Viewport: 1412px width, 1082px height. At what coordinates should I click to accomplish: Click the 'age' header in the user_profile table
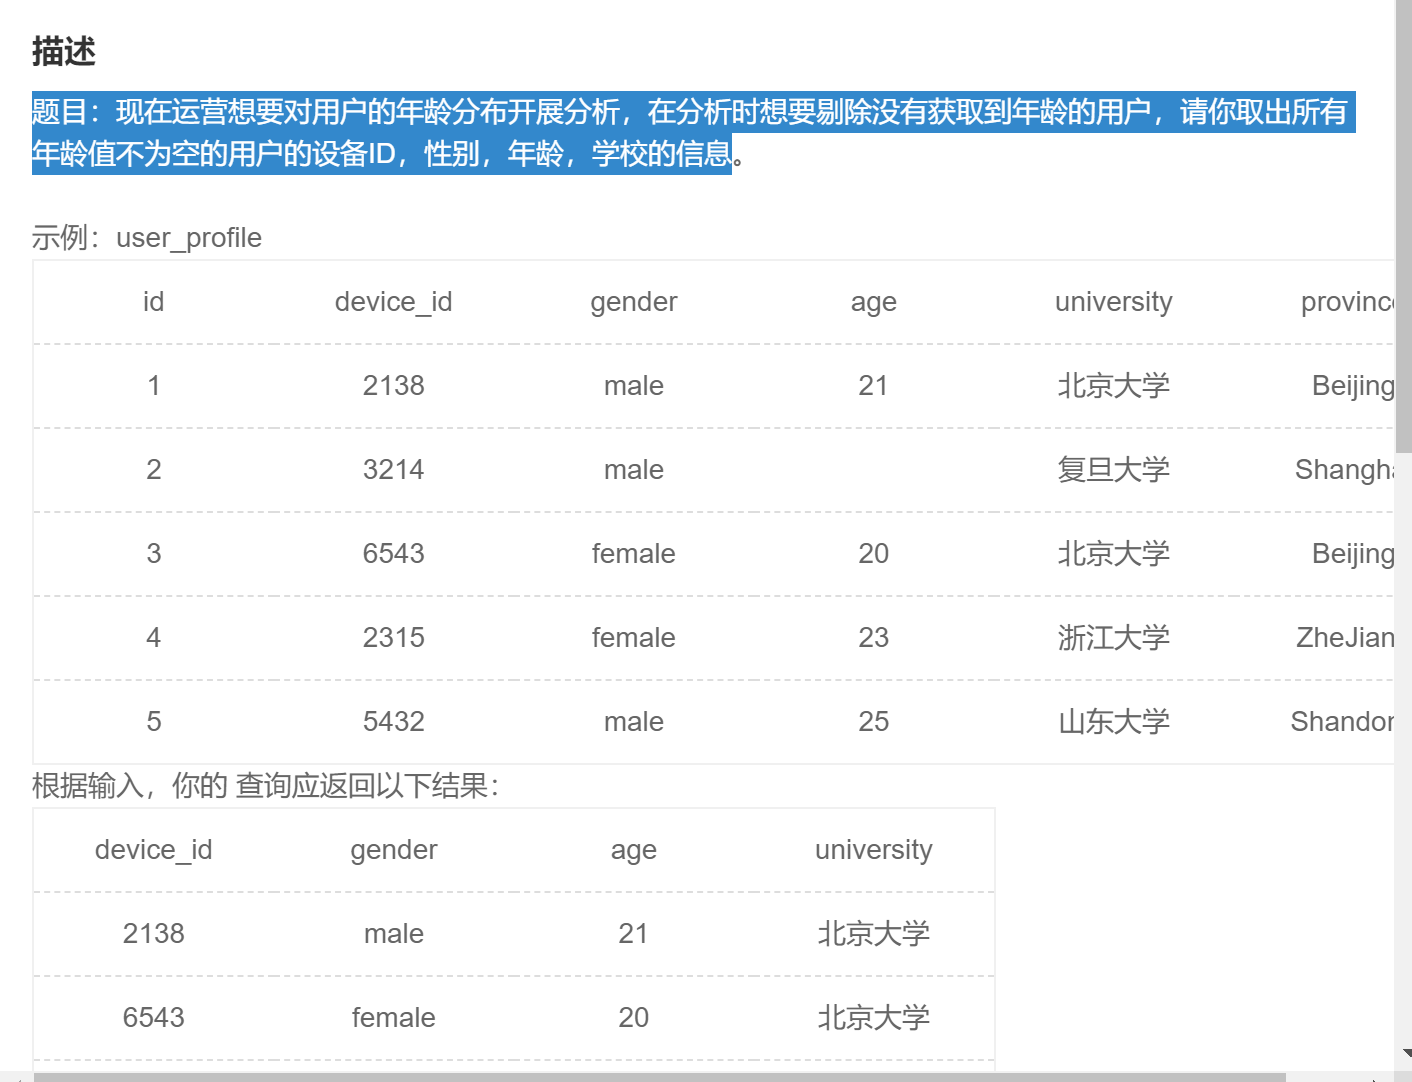tap(873, 302)
